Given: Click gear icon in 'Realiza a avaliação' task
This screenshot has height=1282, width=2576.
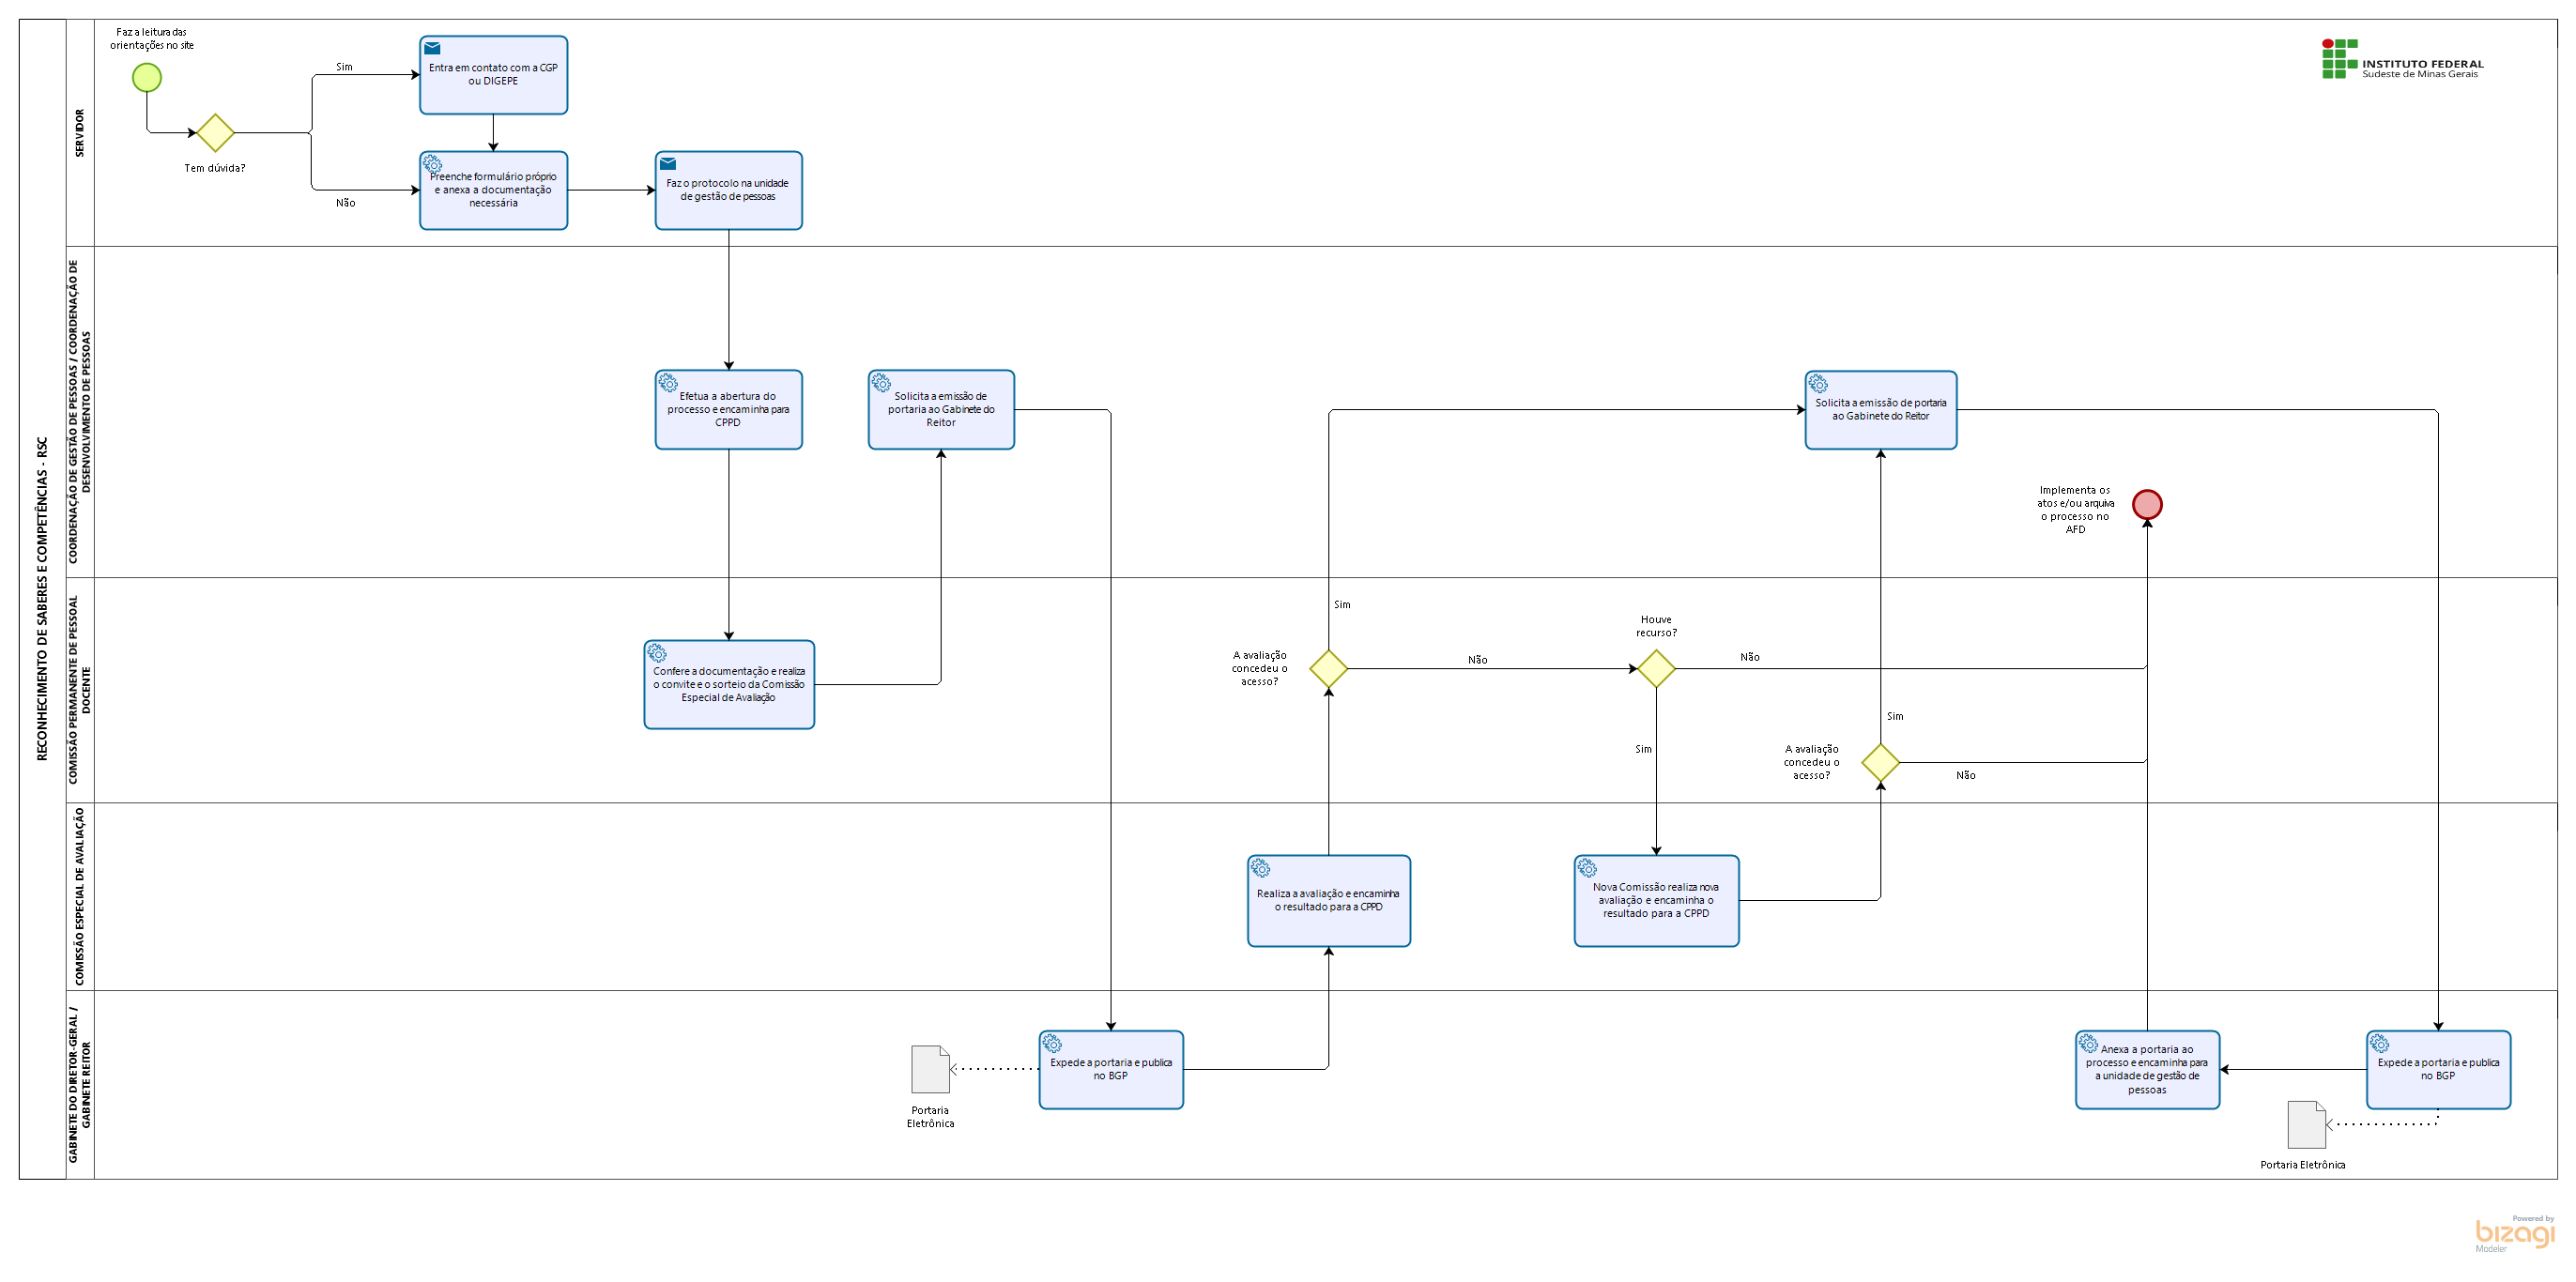Looking at the screenshot, I should tap(1261, 867).
